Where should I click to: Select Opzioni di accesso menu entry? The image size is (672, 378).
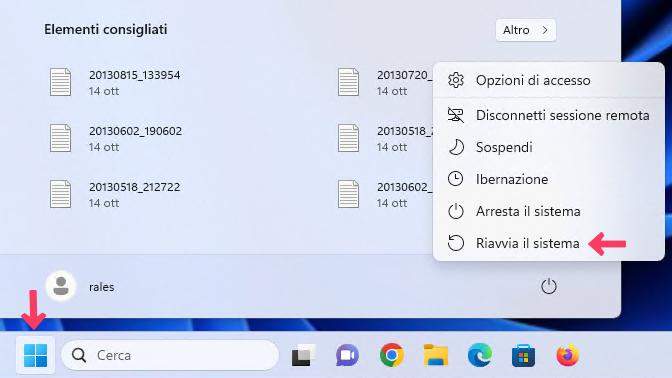click(549, 80)
